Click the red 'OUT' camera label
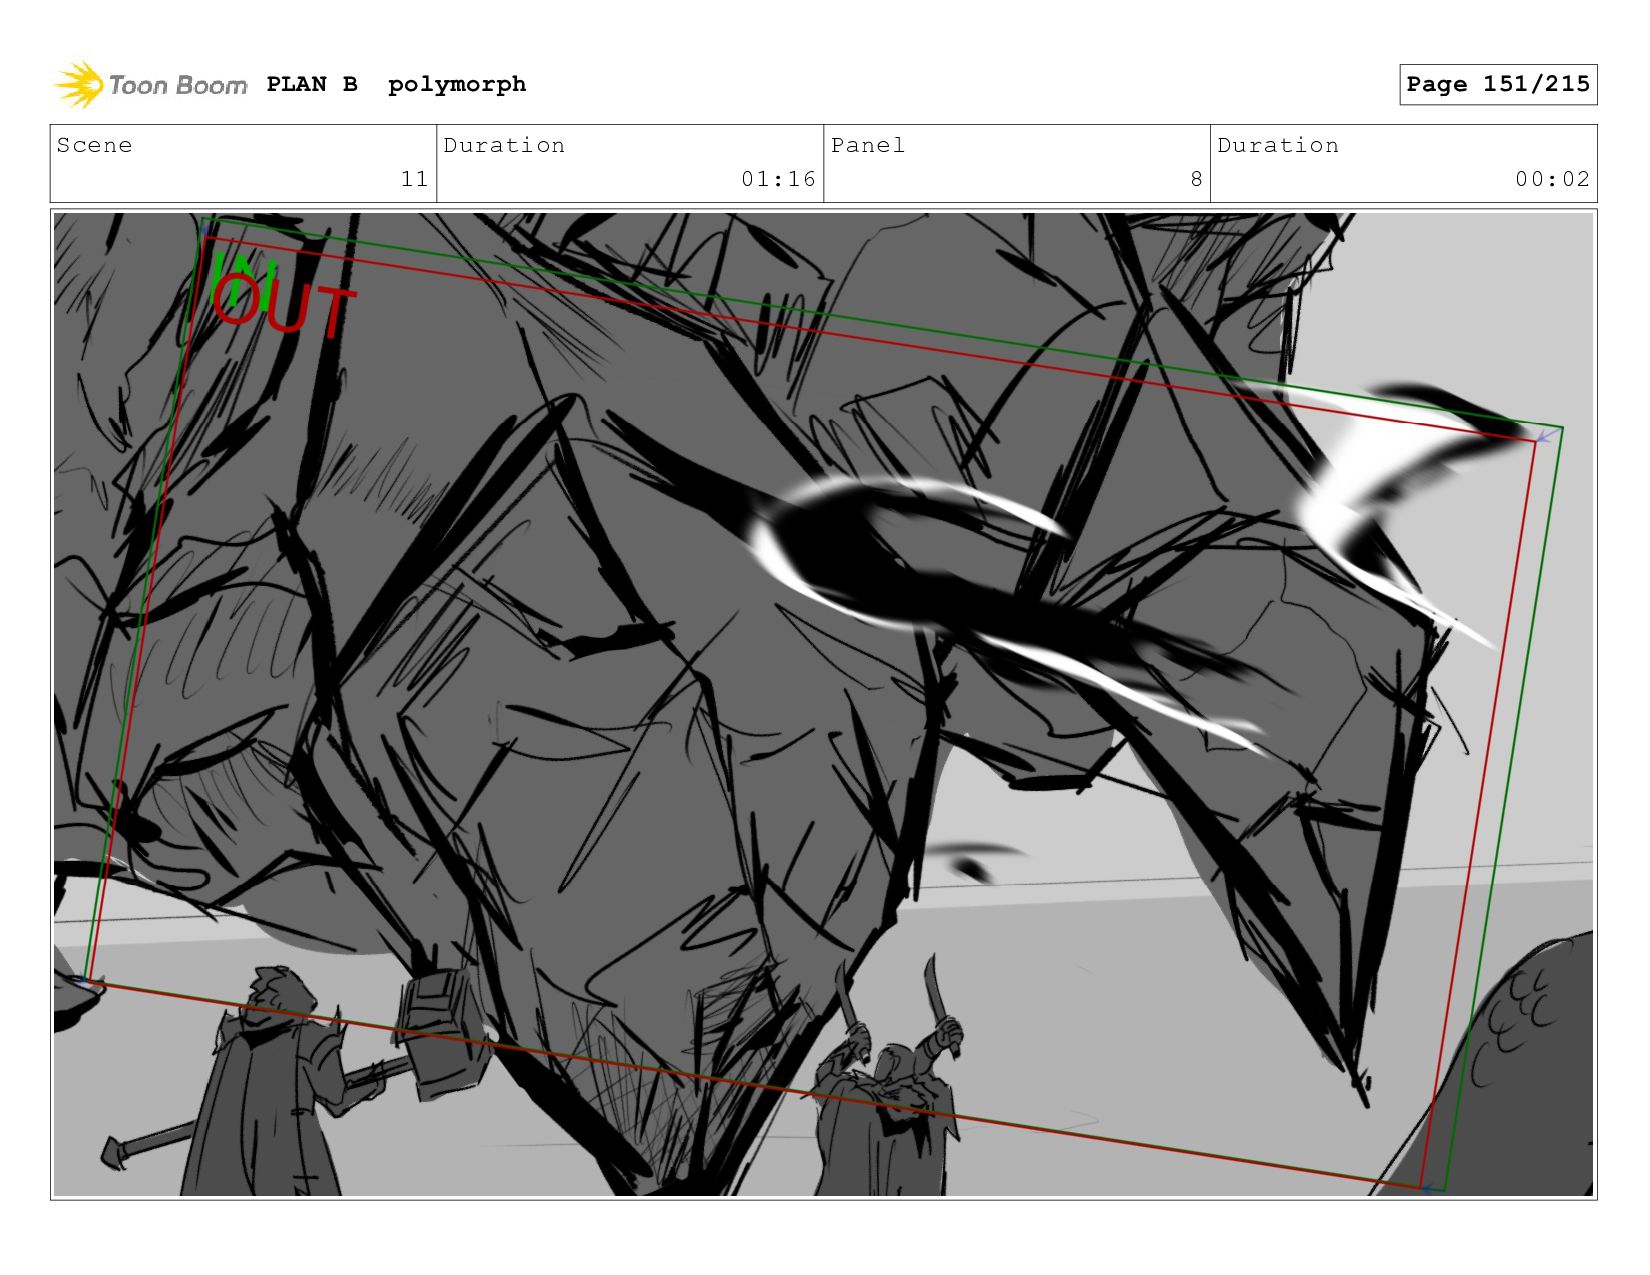This screenshot has width=1650, height=1275. (x=284, y=306)
